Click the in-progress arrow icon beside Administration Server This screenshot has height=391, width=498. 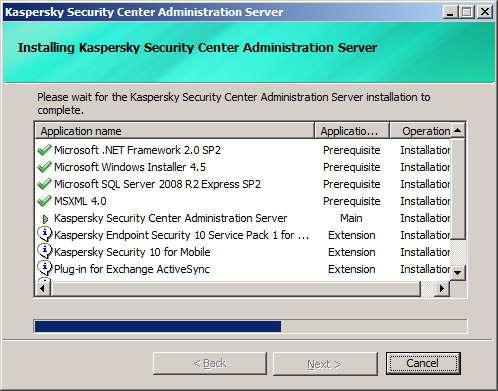pos(46,219)
